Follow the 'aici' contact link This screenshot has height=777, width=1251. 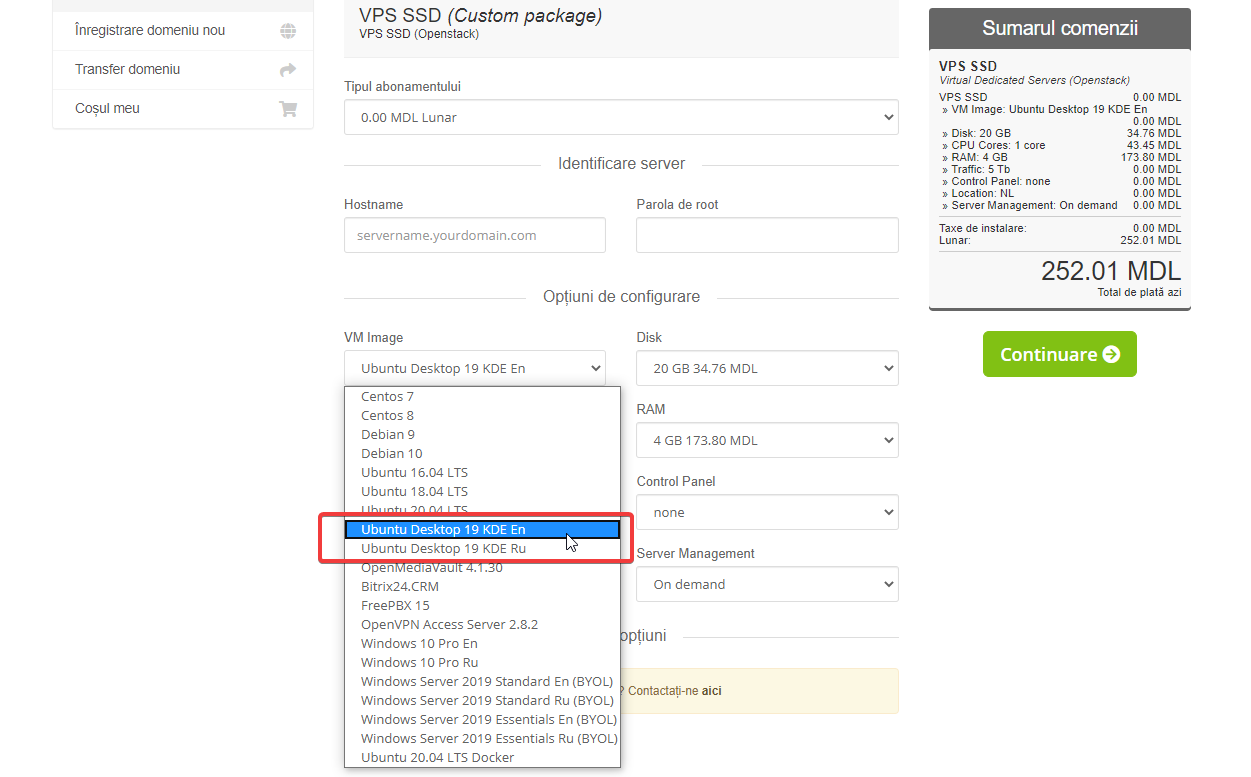711,691
